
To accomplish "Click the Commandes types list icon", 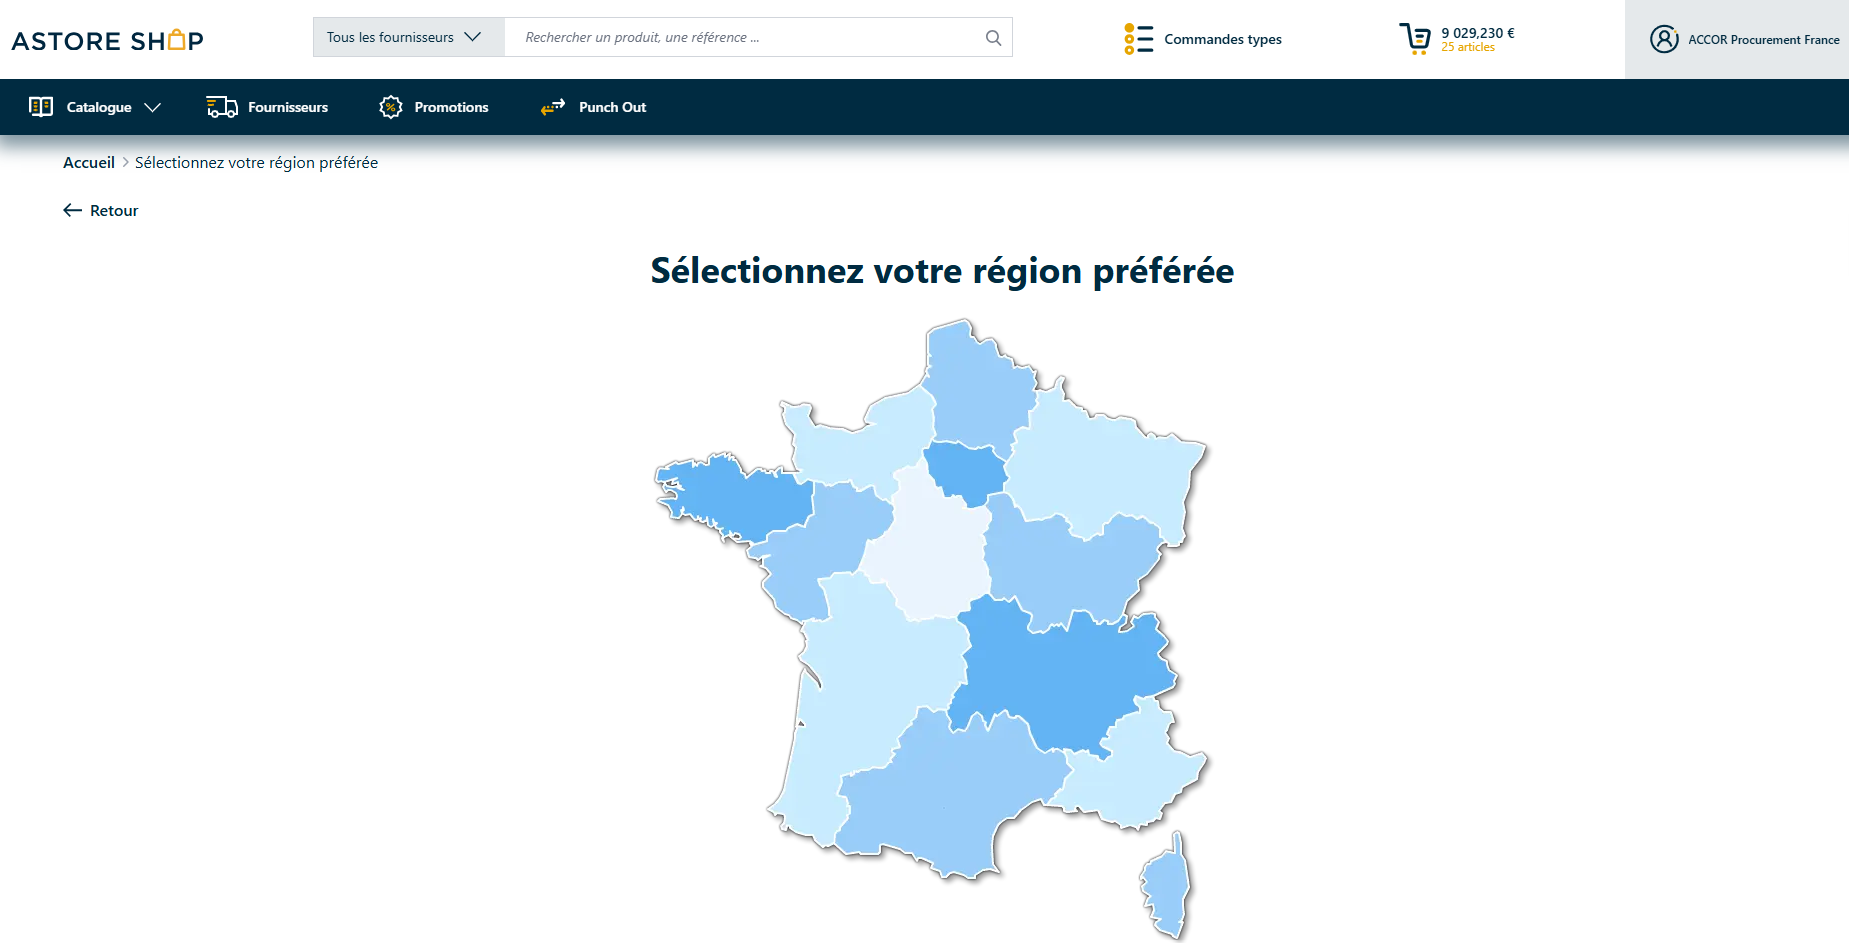I will click(1138, 39).
